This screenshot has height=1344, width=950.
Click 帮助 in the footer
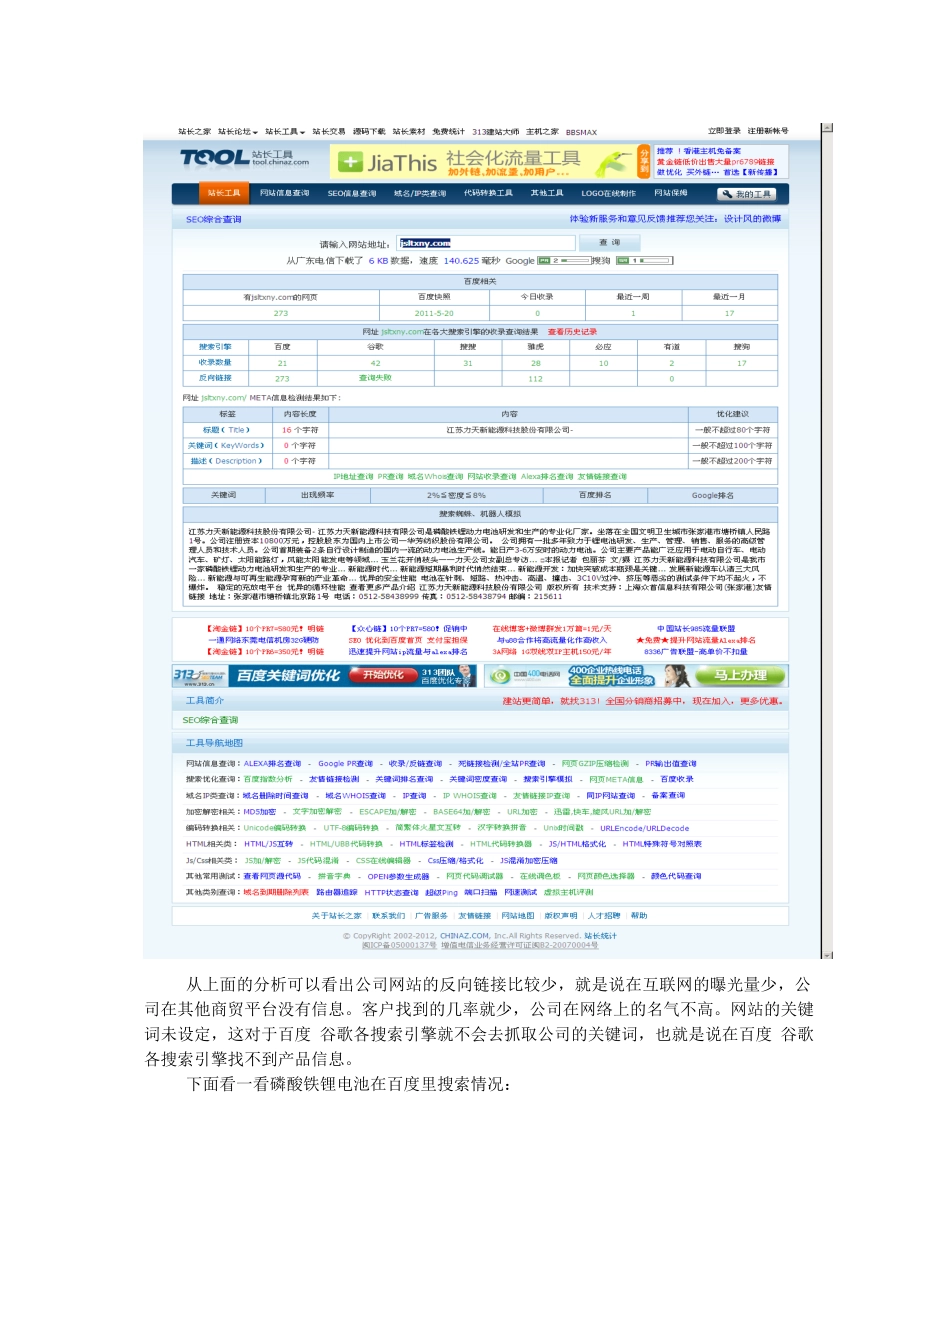tap(639, 916)
